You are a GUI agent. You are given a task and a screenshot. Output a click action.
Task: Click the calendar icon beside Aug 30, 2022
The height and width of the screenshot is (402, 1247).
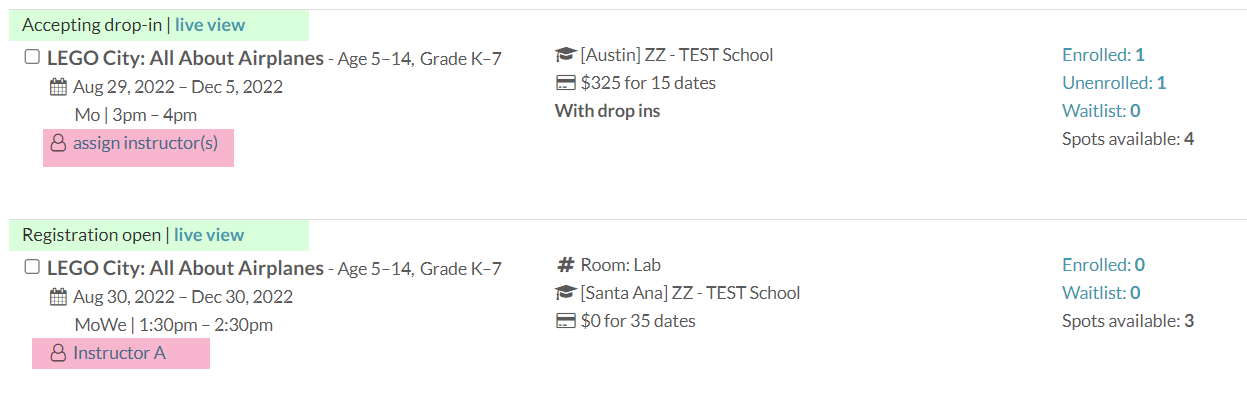point(58,297)
